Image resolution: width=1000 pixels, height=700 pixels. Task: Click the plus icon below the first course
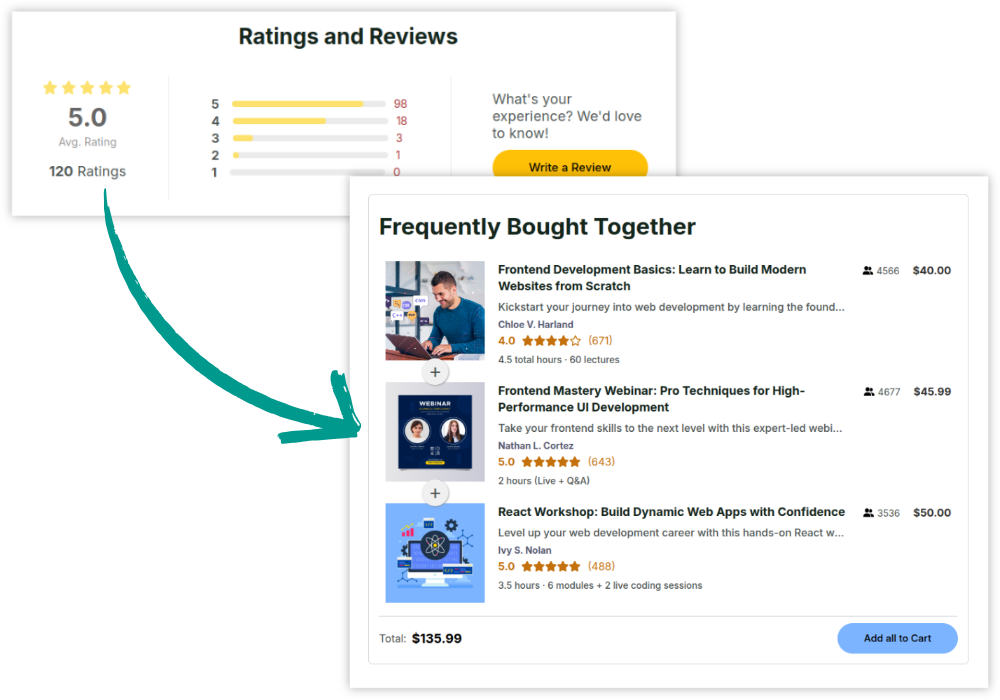[x=435, y=372]
